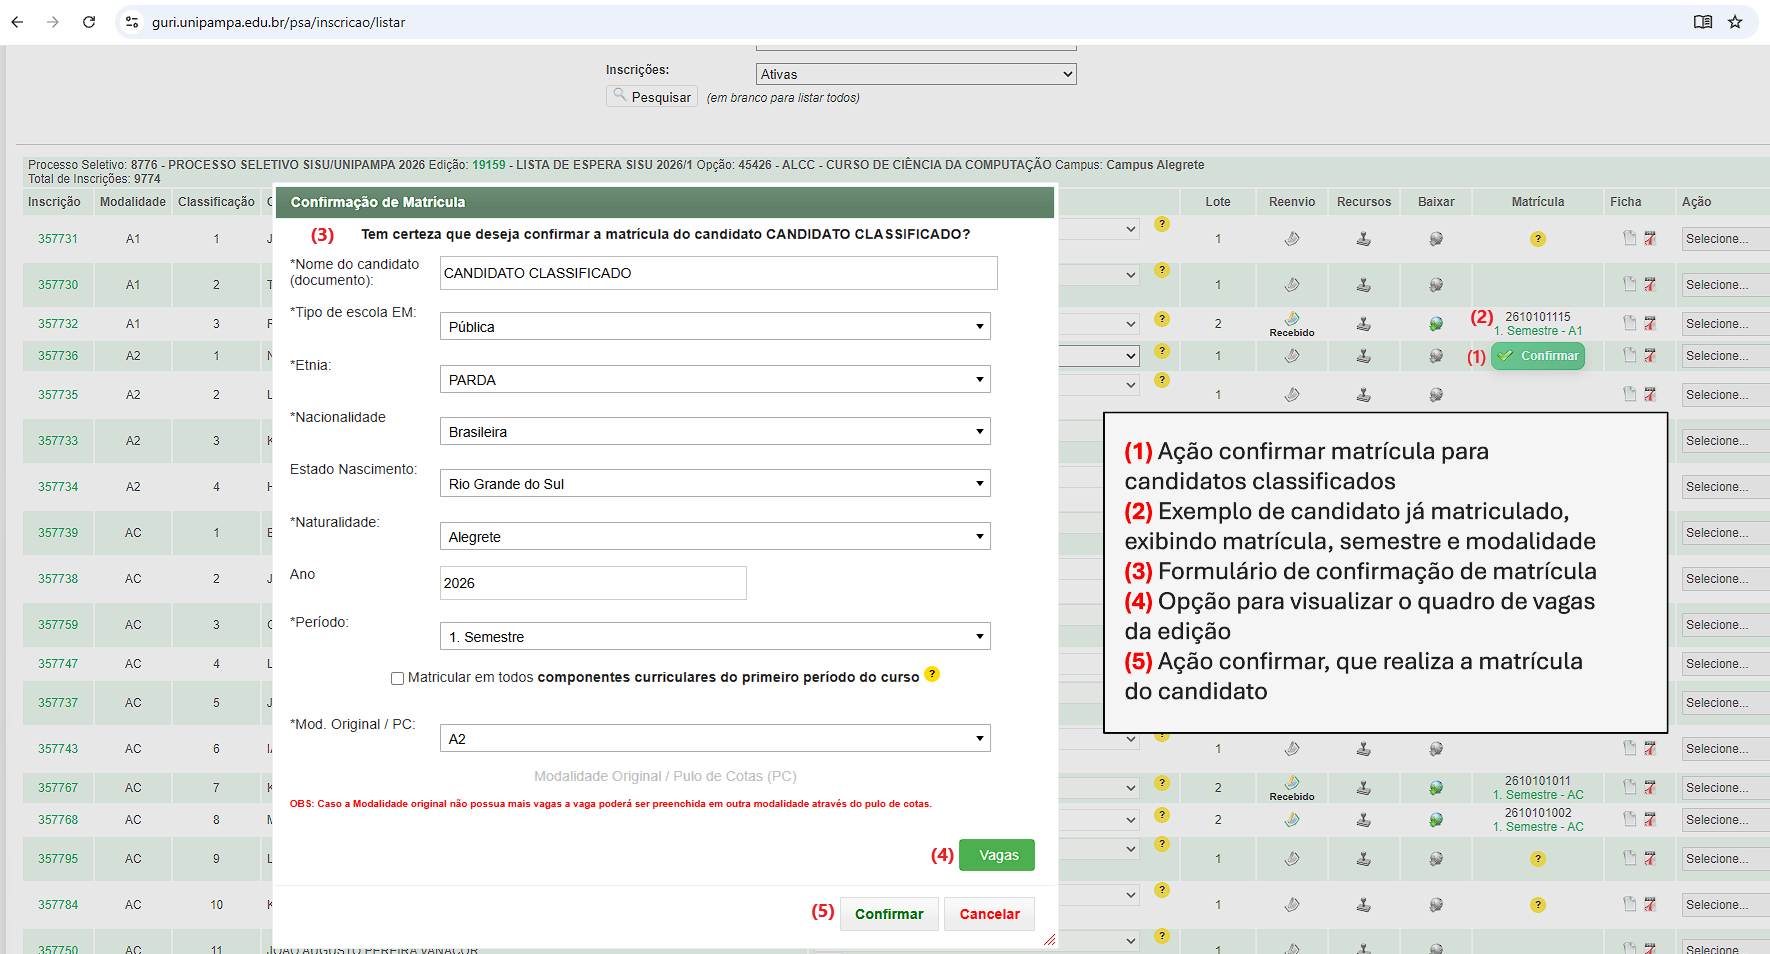This screenshot has width=1770, height=954.
Task: Click the Baixar icon for inscrição 357731
Action: pos(1436,239)
